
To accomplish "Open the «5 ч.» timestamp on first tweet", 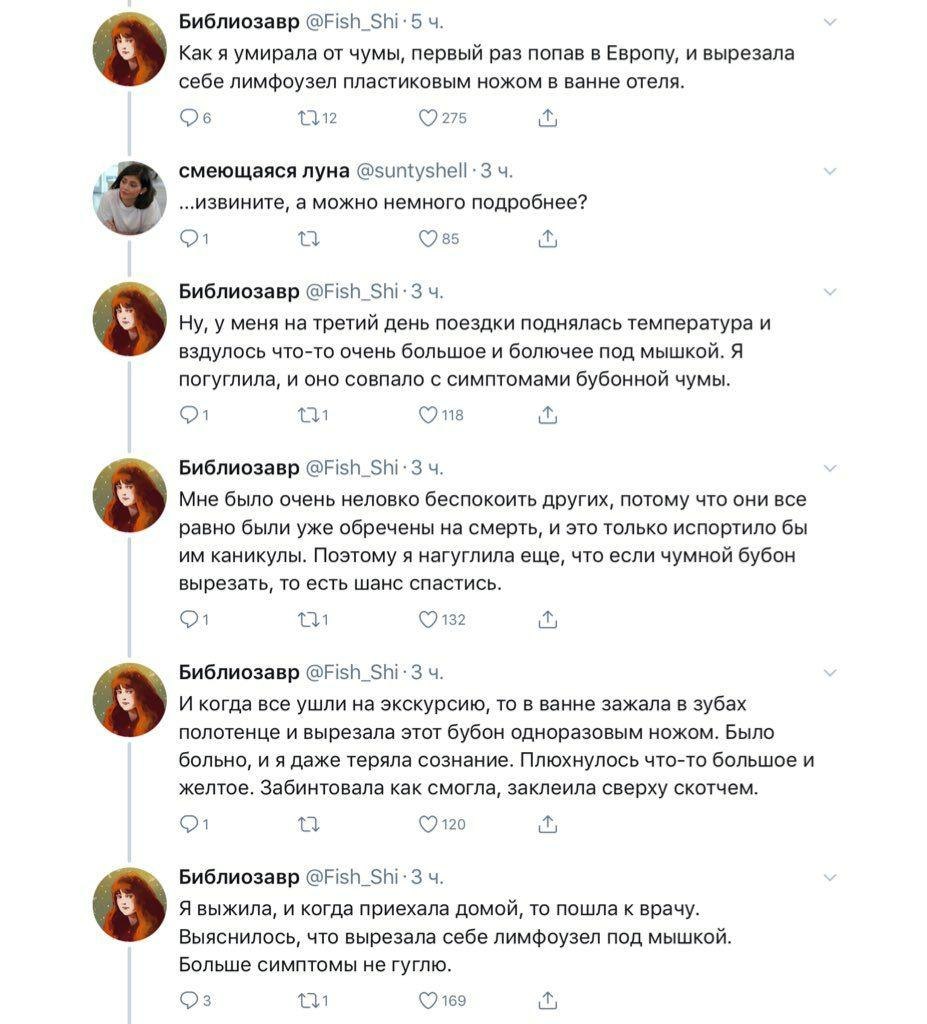I will [x=427, y=22].
